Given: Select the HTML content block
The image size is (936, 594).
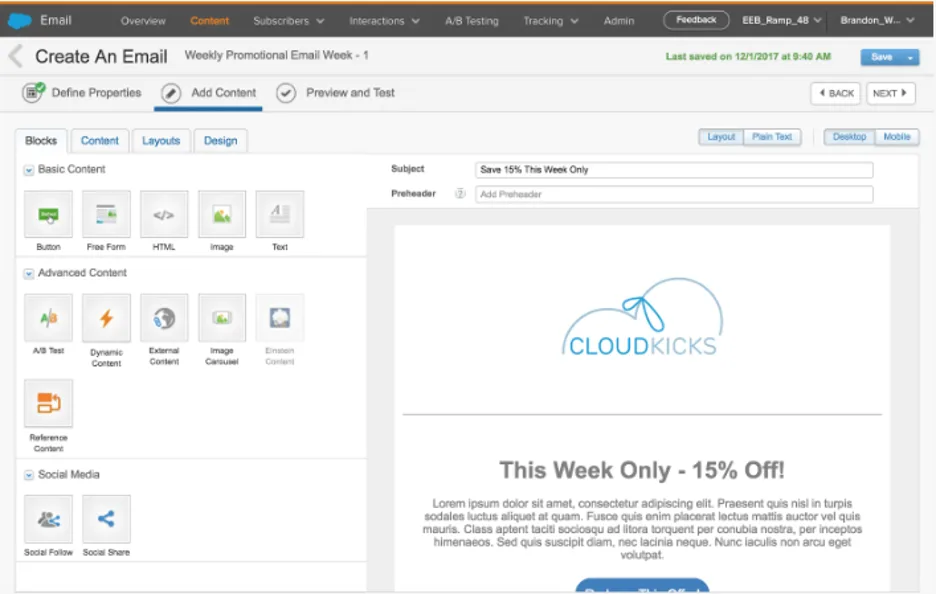Looking at the screenshot, I should click(x=164, y=214).
